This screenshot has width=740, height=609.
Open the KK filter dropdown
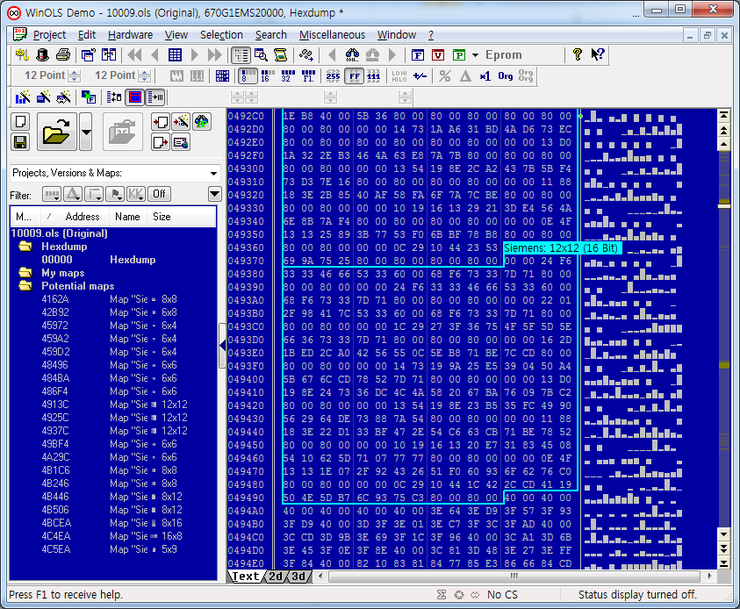[136, 194]
